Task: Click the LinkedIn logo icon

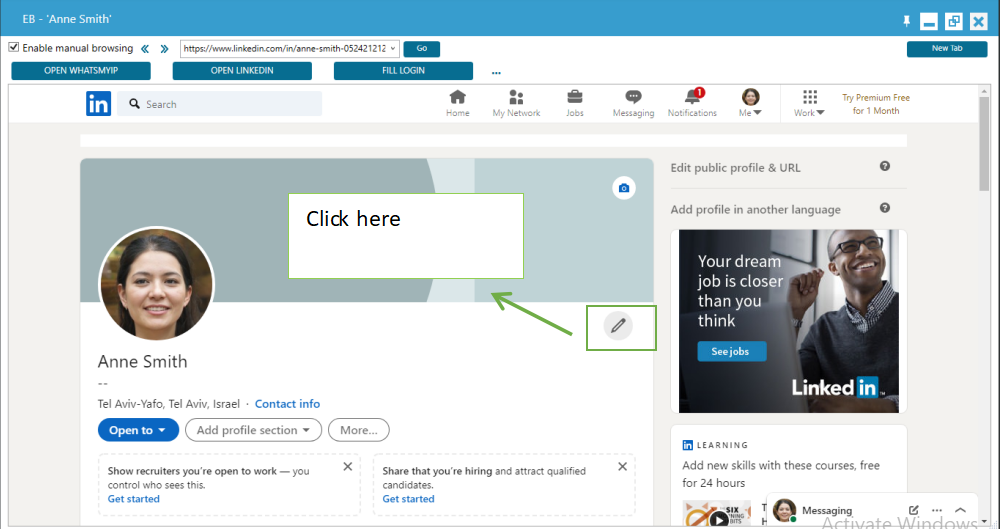Action: [98, 103]
